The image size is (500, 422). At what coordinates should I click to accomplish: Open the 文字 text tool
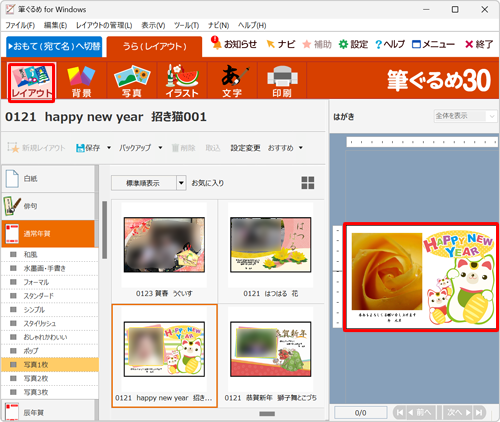[x=232, y=82]
